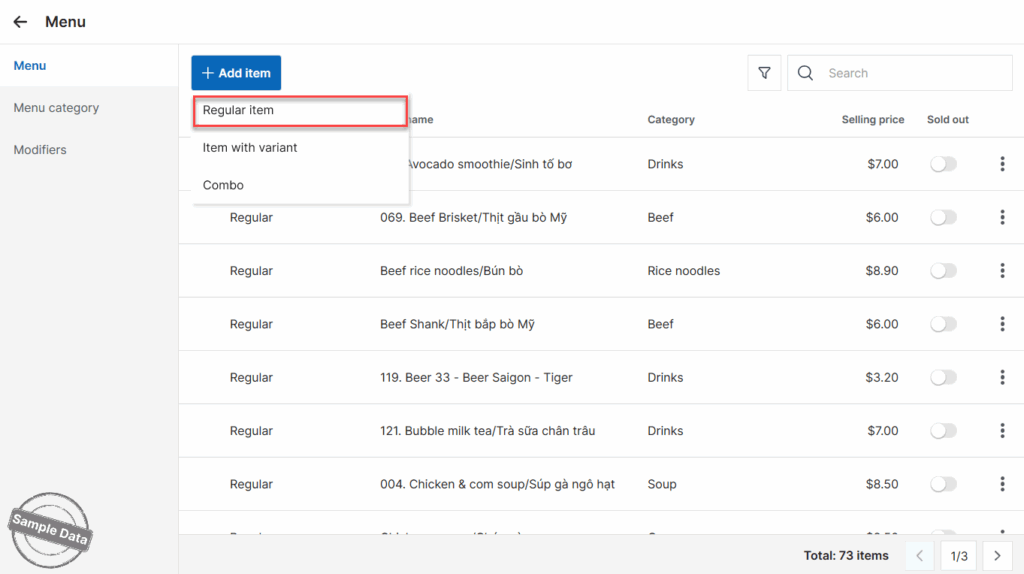Open three-dot menu for Bubble milk tea
This screenshot has height=574, width=1024.
[1001, 431]
